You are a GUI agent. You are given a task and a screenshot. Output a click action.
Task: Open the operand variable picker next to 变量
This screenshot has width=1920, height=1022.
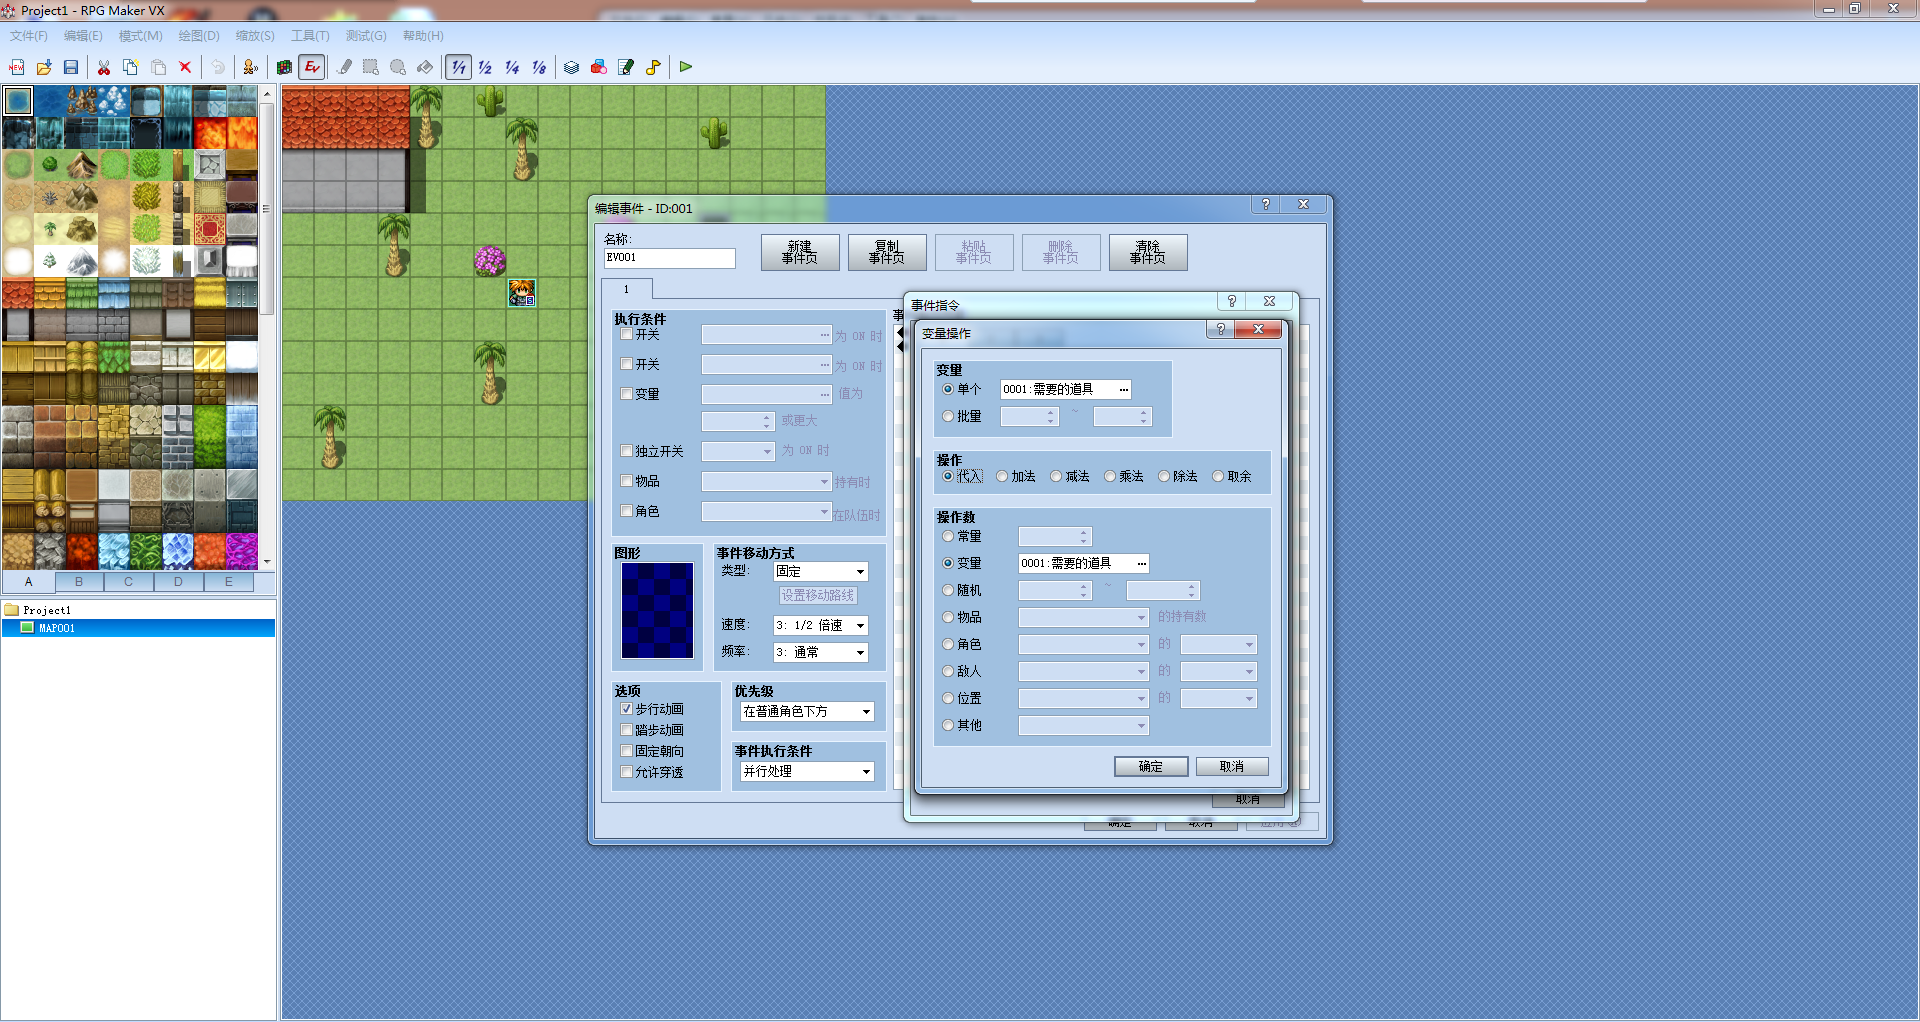[1141, 564]
